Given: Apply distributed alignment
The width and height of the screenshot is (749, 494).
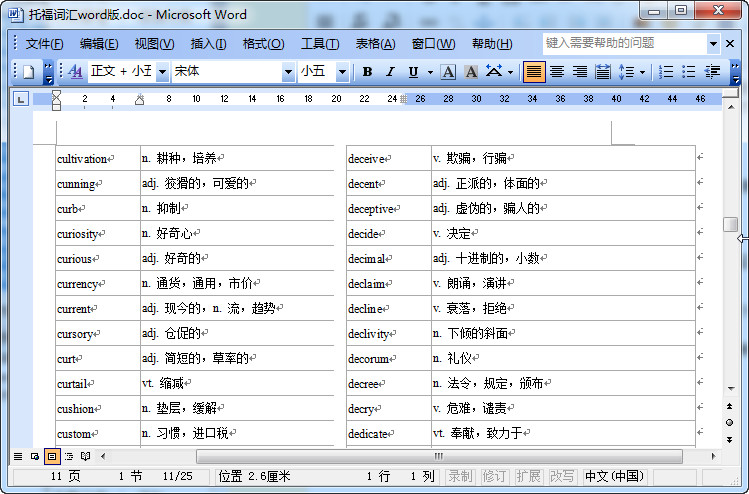Looking at the screenshot, I should point(602,72).
